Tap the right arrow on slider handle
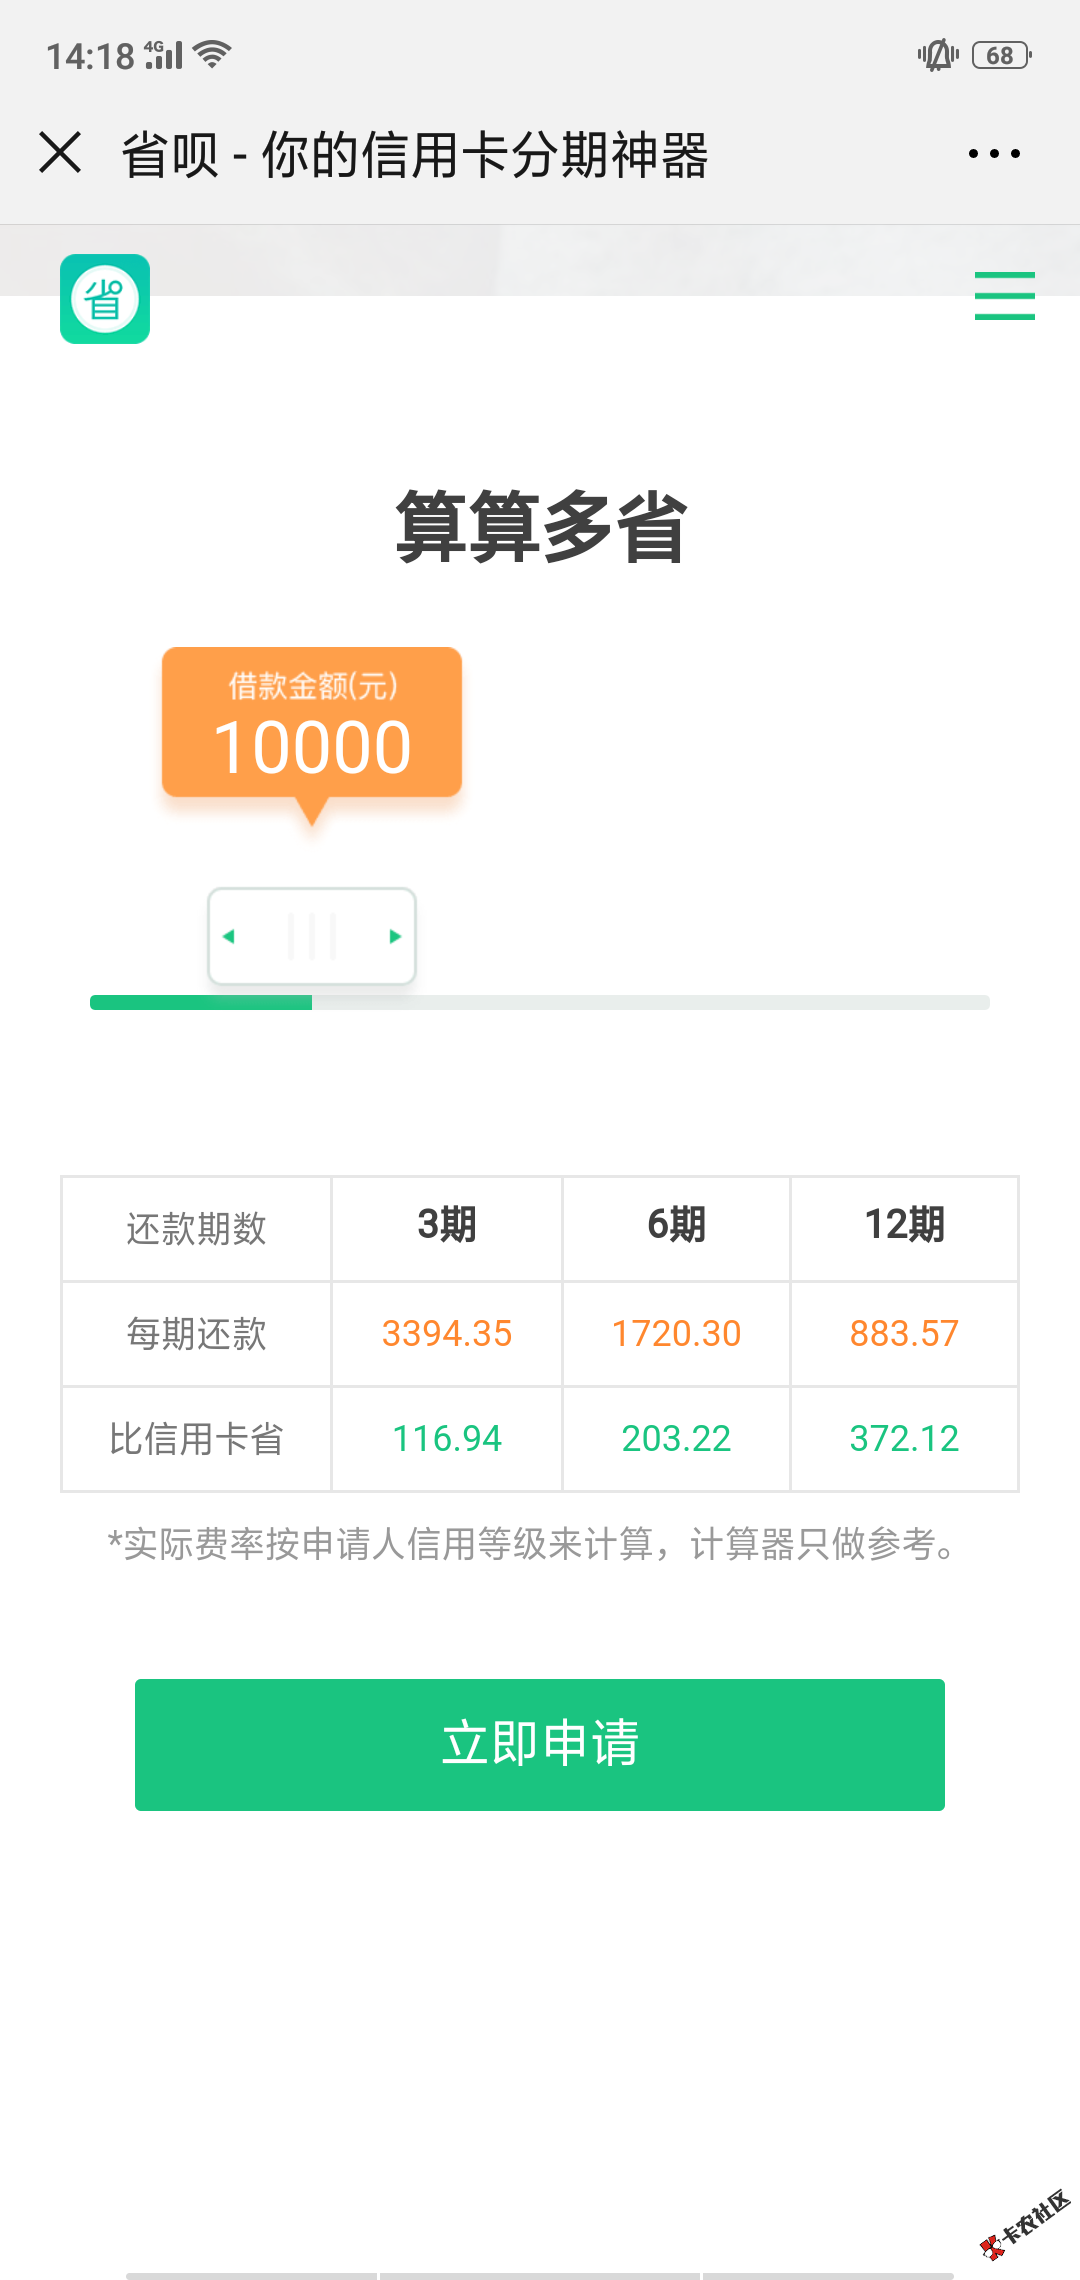Image resolution: width=1080 pixels, height=2280 pixels. click(395, 936)
